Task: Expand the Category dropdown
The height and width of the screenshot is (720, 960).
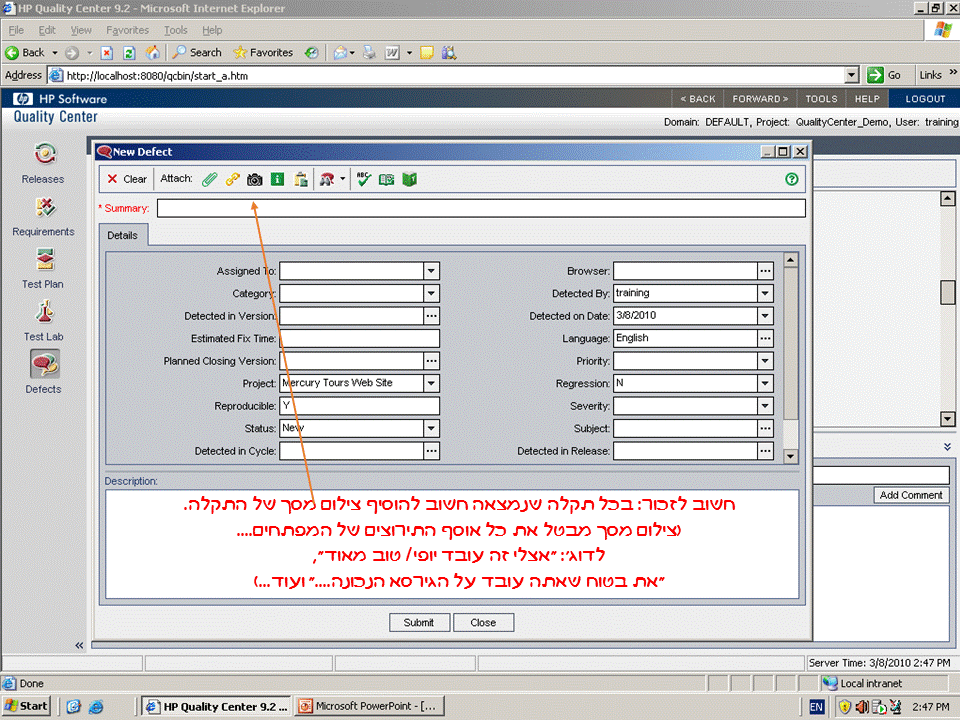Action: (x=431, y=294)
